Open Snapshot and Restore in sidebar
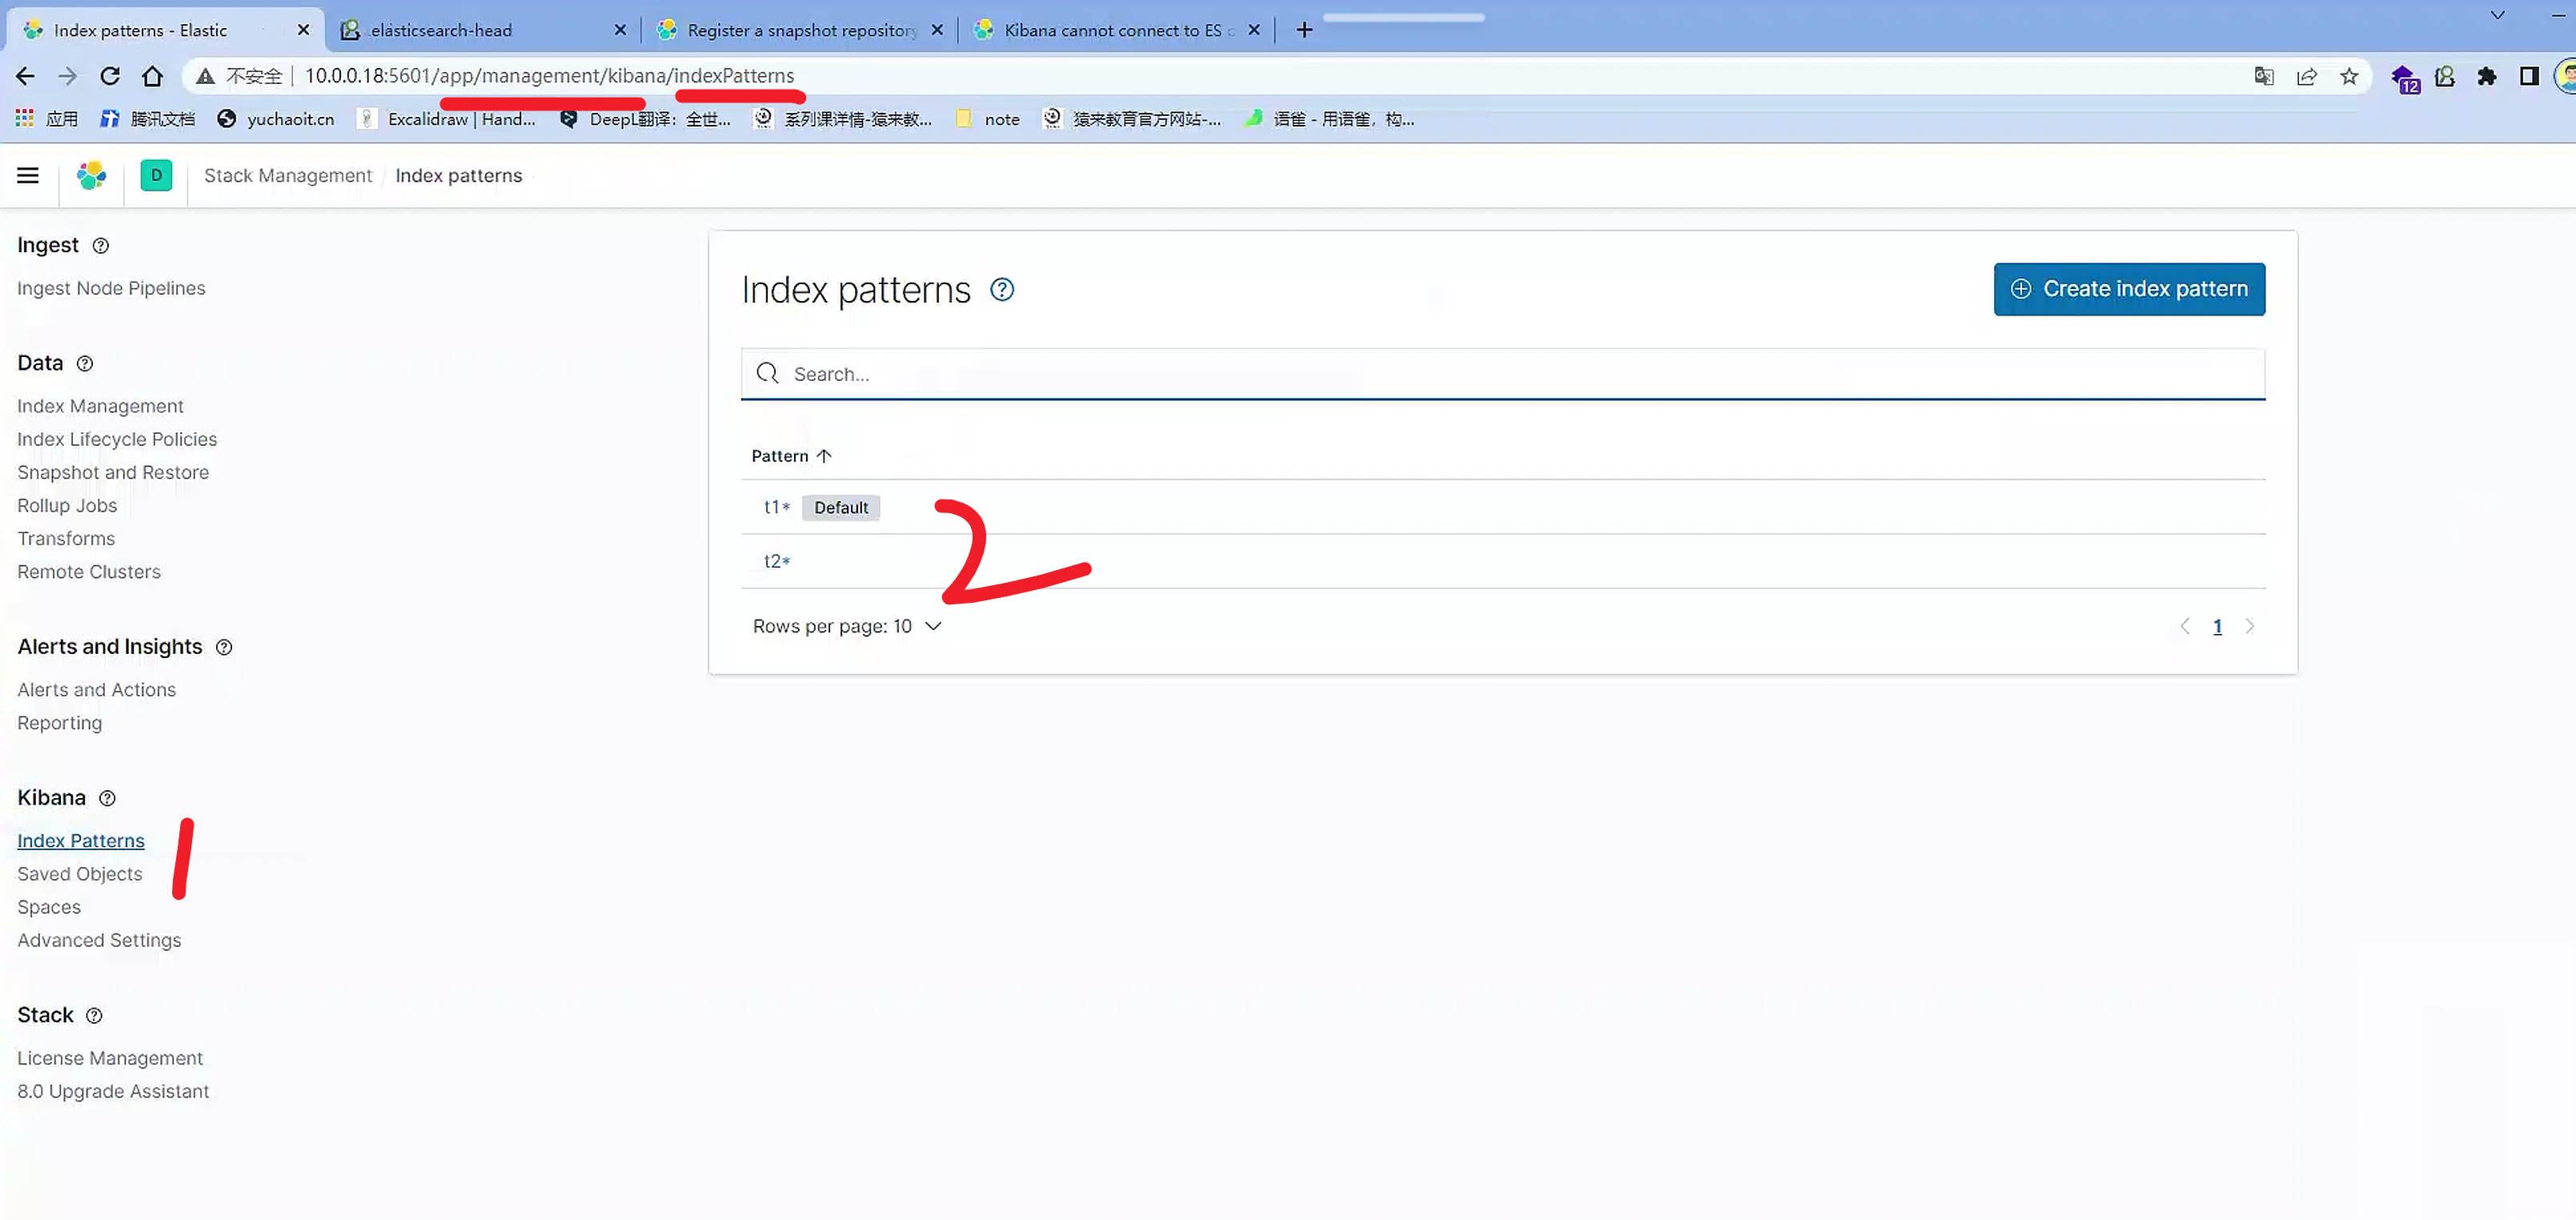 point(113,472)
